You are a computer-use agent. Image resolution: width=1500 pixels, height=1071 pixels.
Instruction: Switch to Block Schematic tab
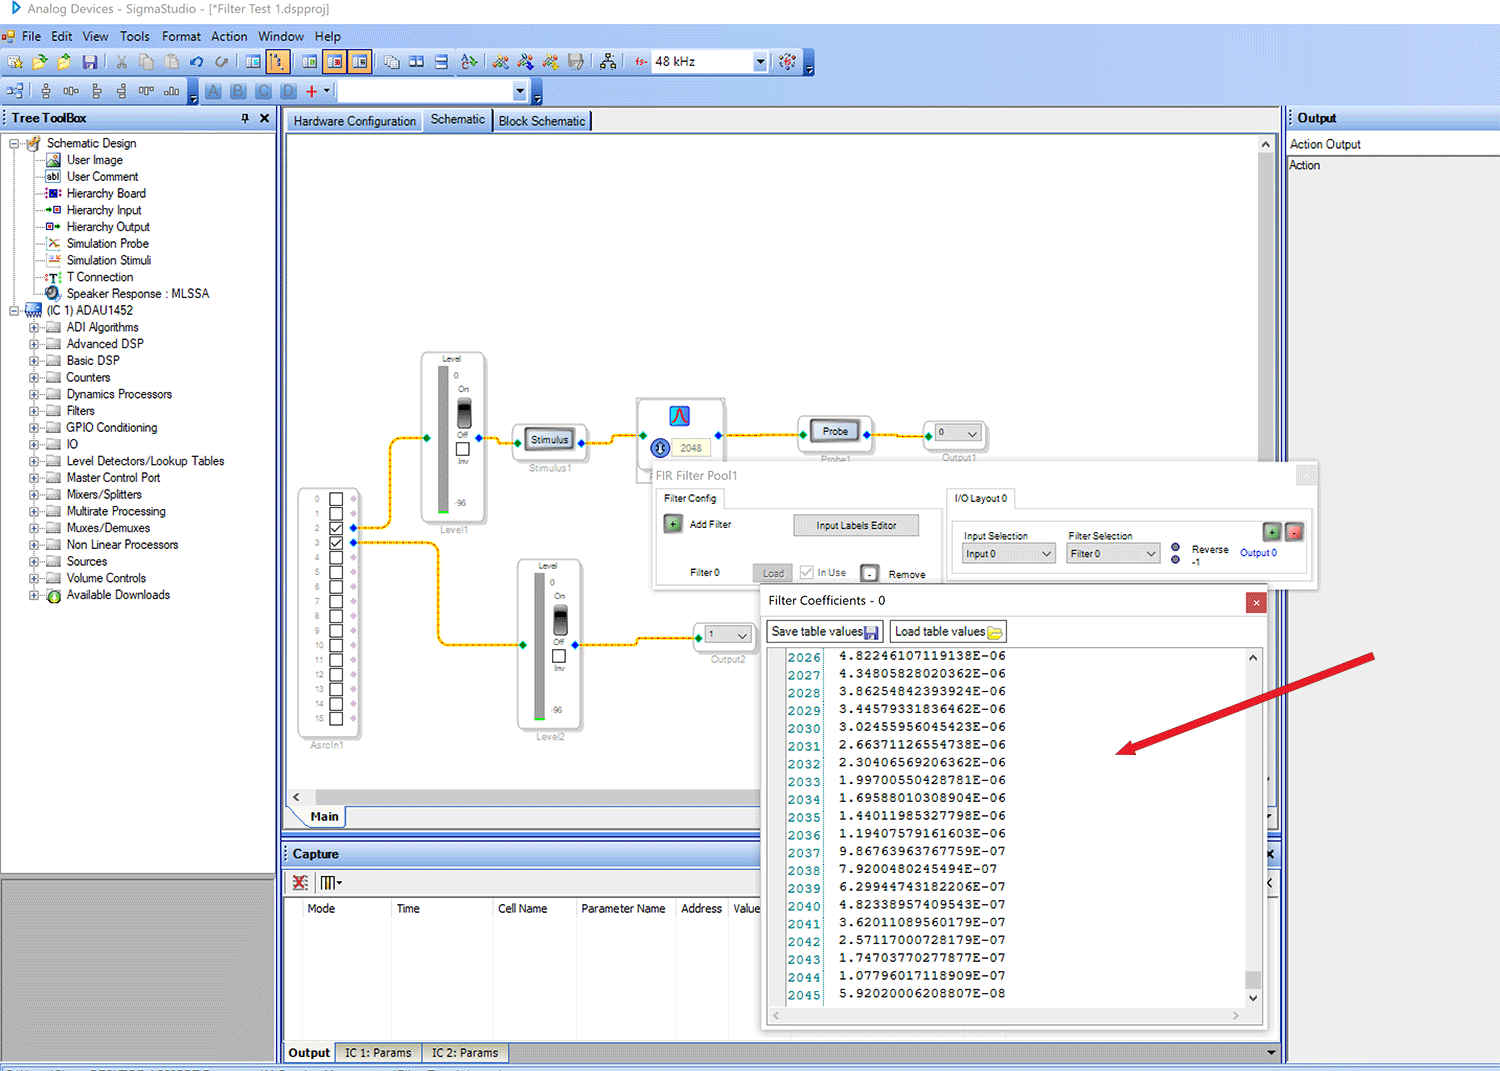coord(542,121)
